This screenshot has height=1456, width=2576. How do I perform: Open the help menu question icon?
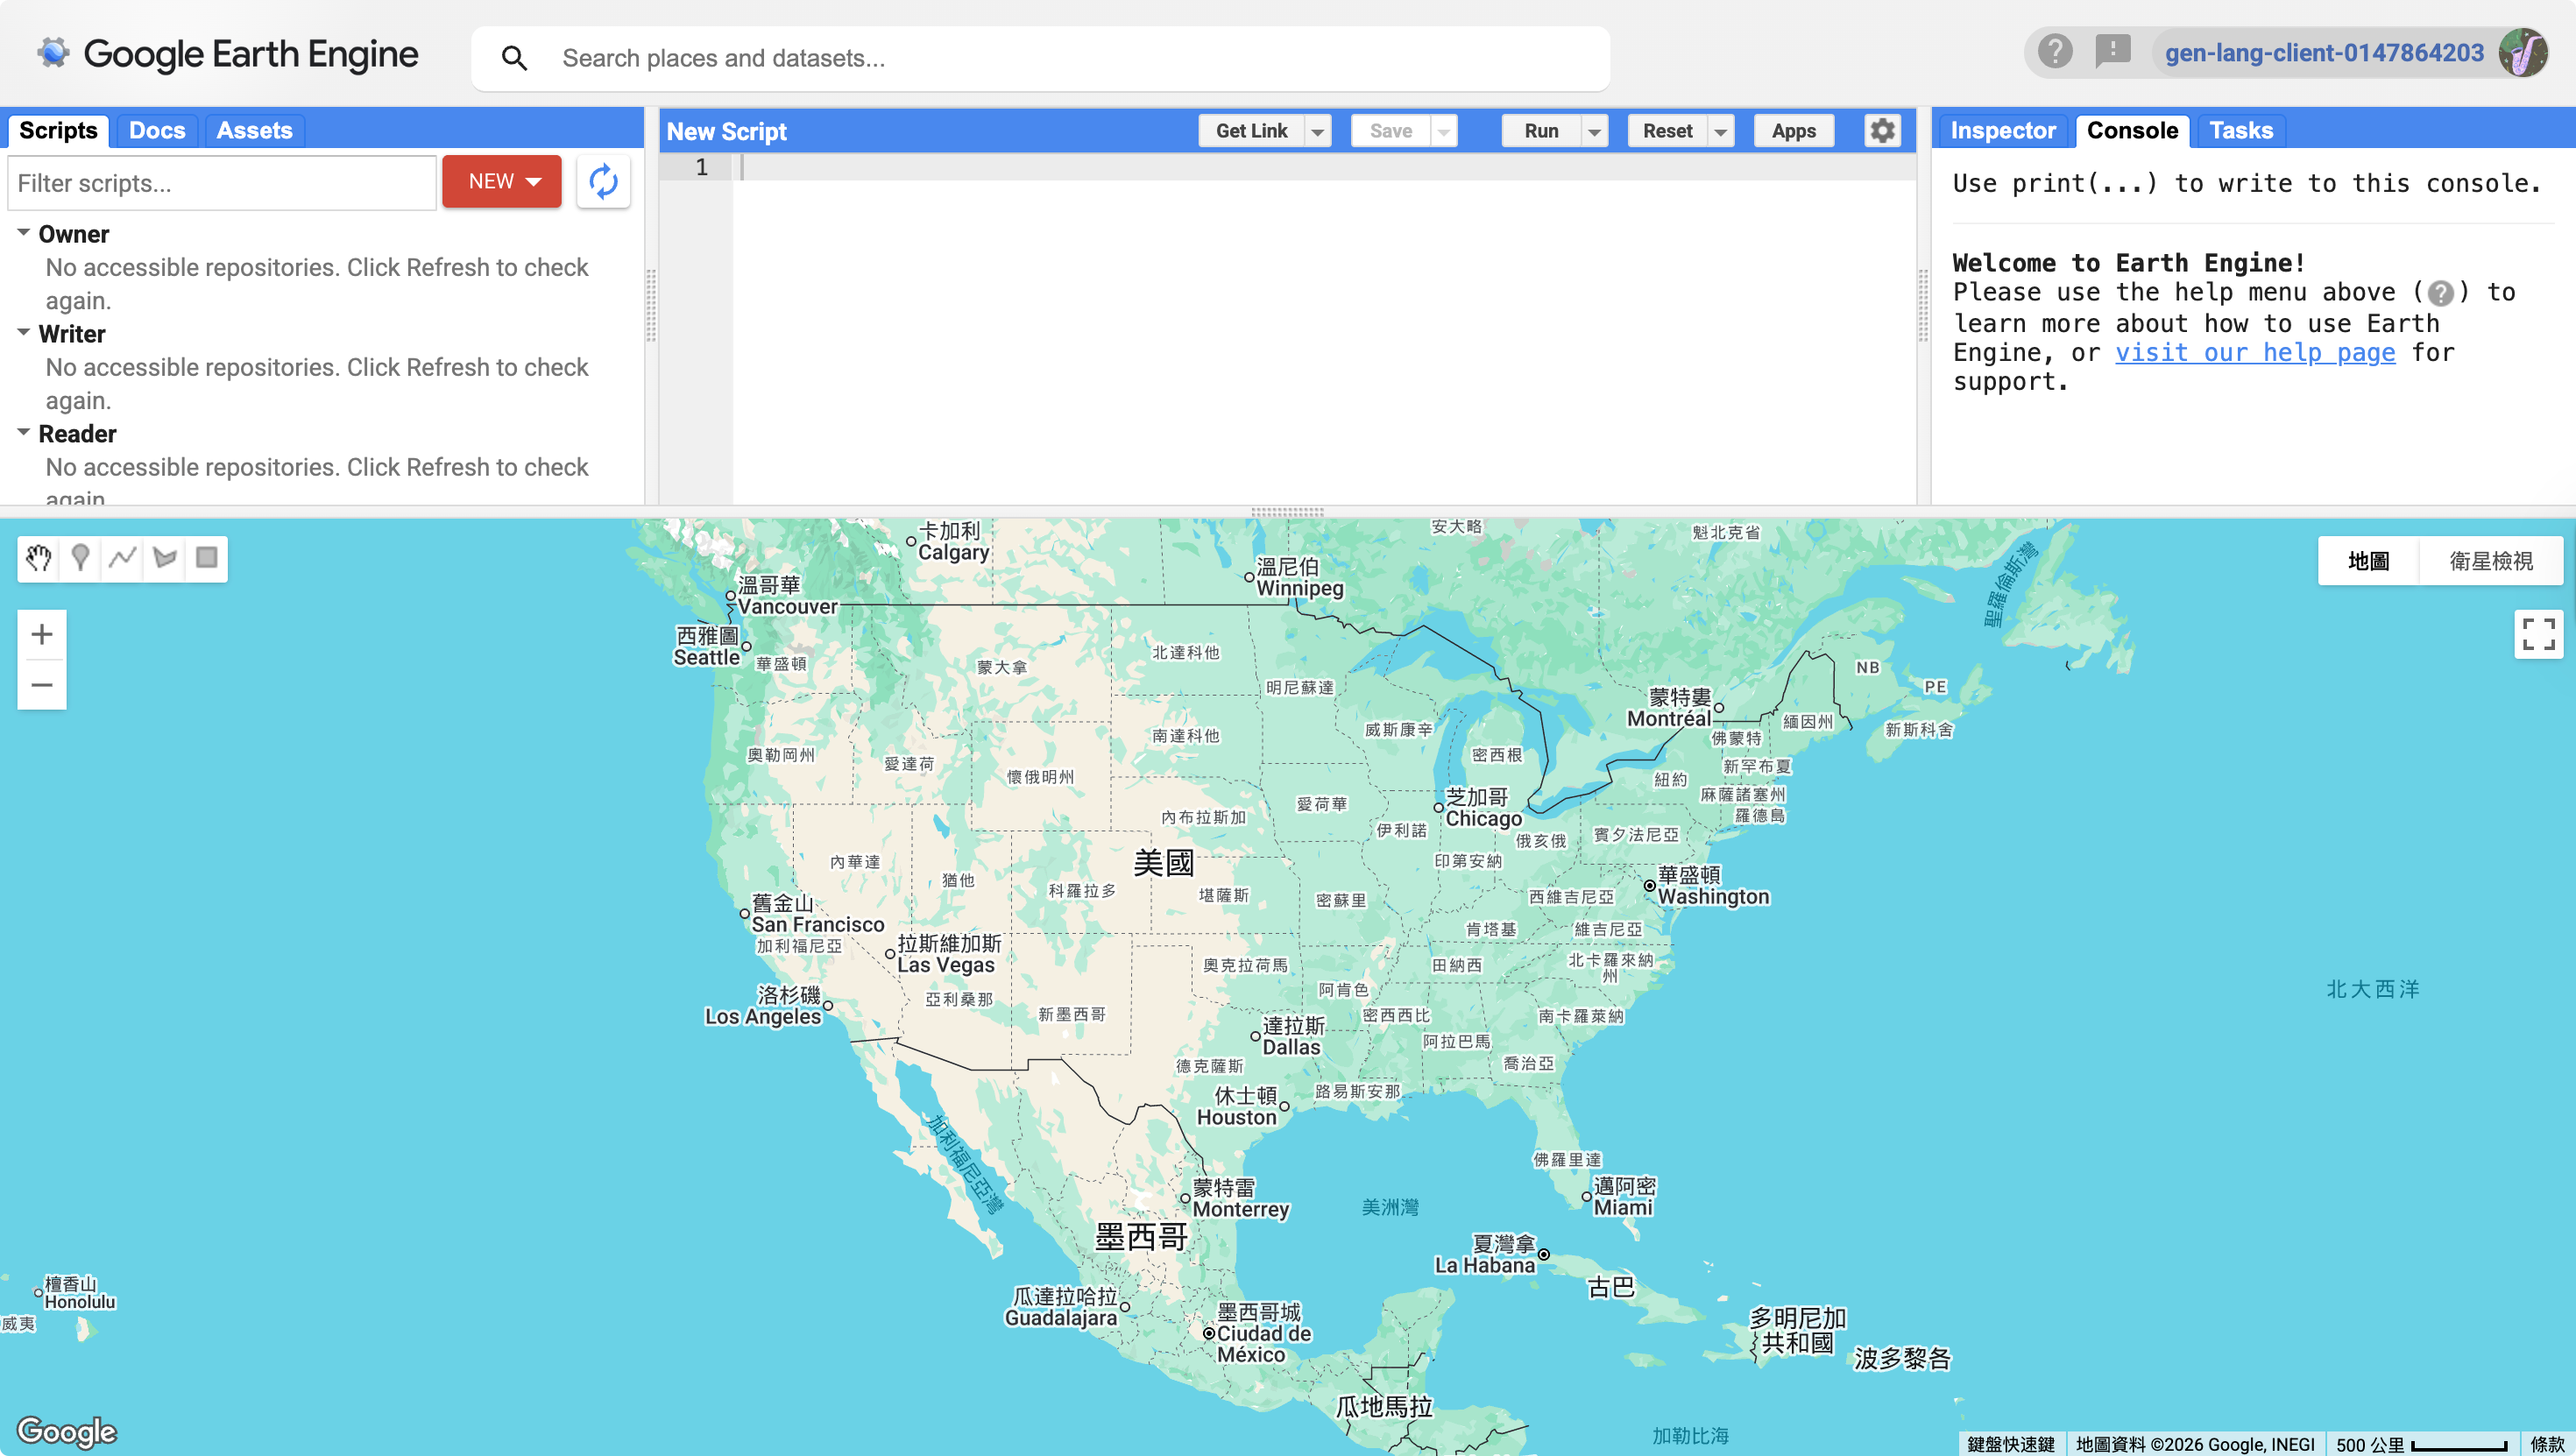click(x=2054, y=51)
